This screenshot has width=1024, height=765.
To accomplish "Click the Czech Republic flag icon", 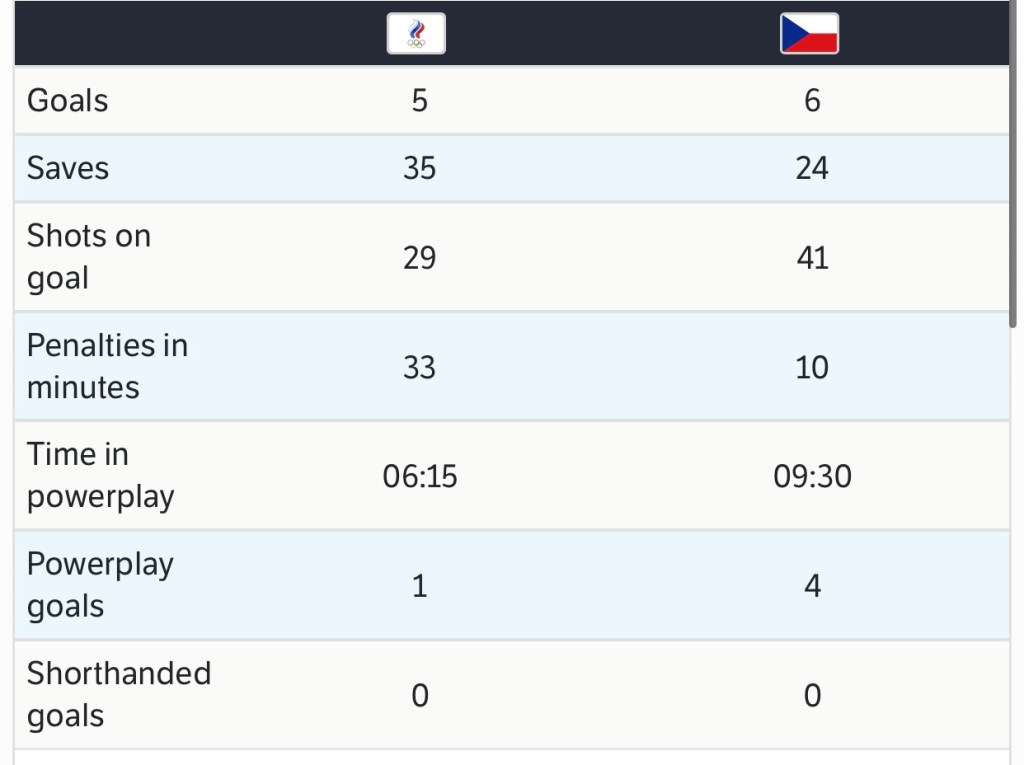I will coord(809,33).
